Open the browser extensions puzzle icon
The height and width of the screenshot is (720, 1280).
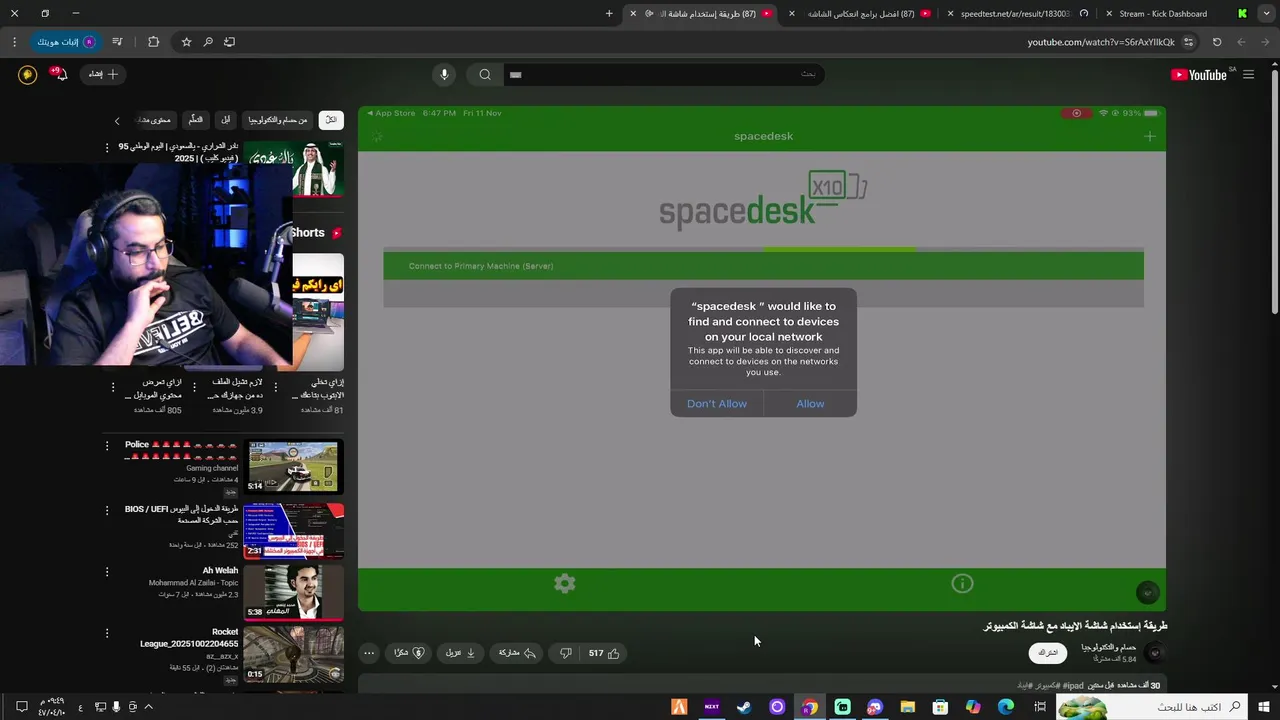coord(153,42)
